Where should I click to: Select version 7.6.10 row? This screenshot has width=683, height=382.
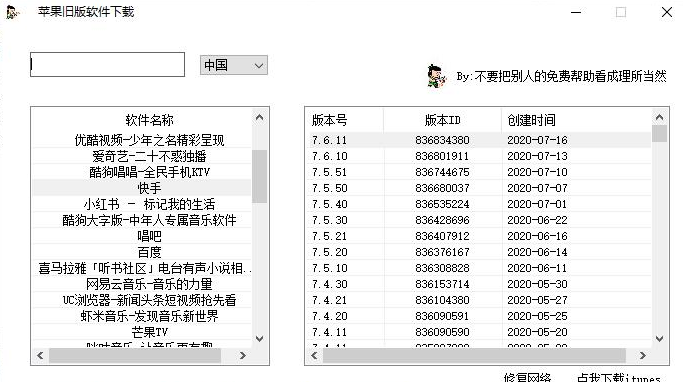pos(479,156)
